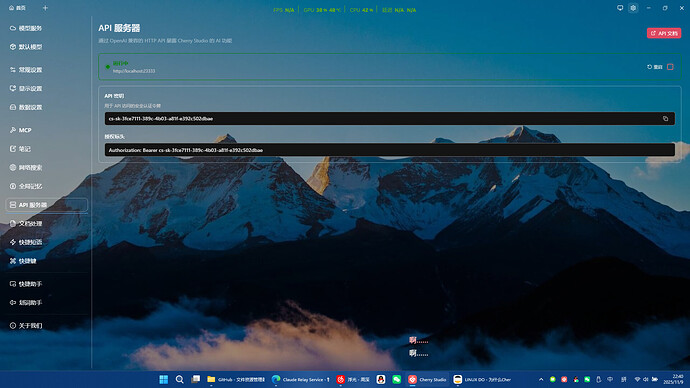Image resolution: width=690 pixels, height=388 pixels.
Task: Open 默认模型 settings page
Action: (26, 47)
